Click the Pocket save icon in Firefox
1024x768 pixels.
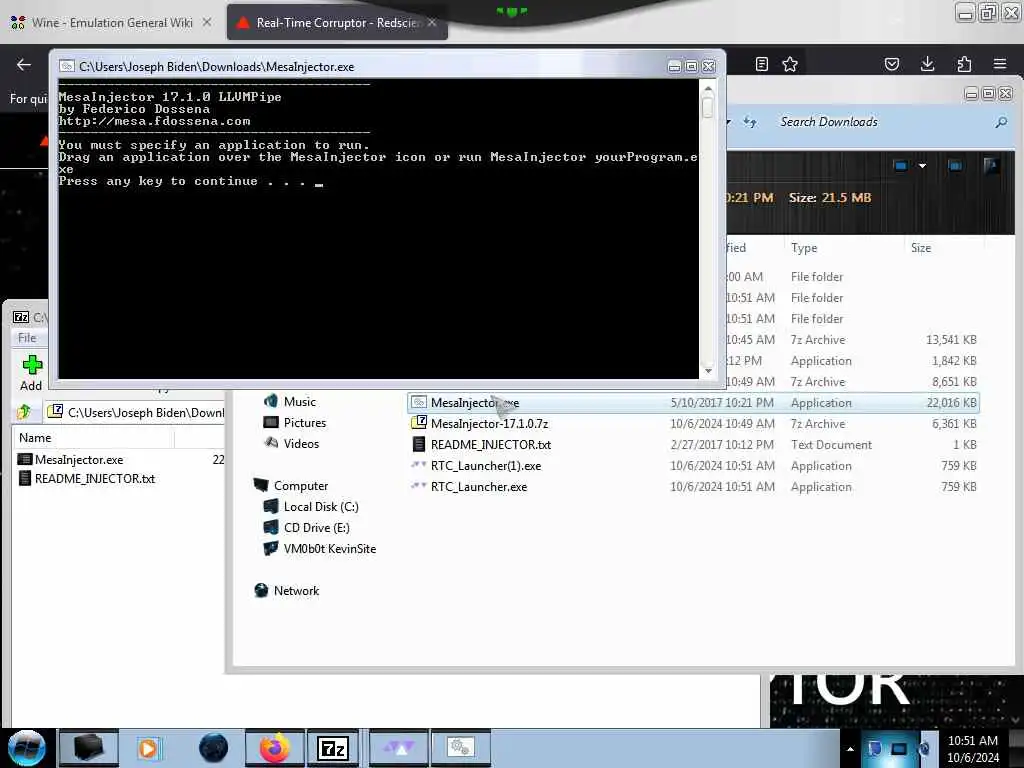click(x=892, y=64)
